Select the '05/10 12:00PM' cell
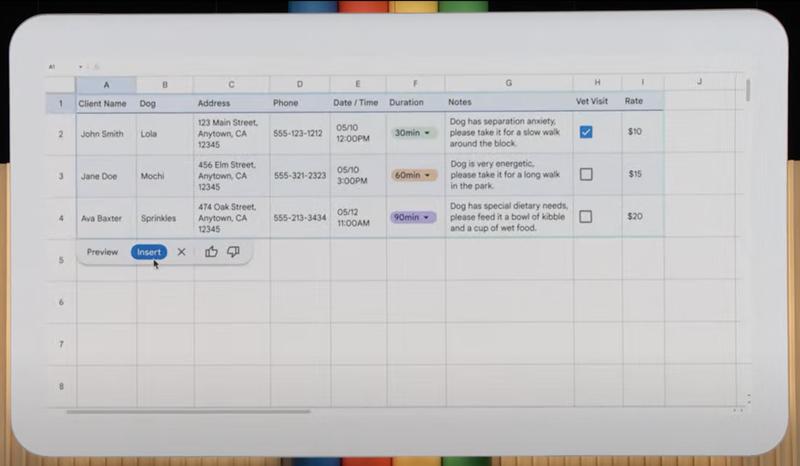The height and width of the screenshot is (466, 800). tap(358, 133)
